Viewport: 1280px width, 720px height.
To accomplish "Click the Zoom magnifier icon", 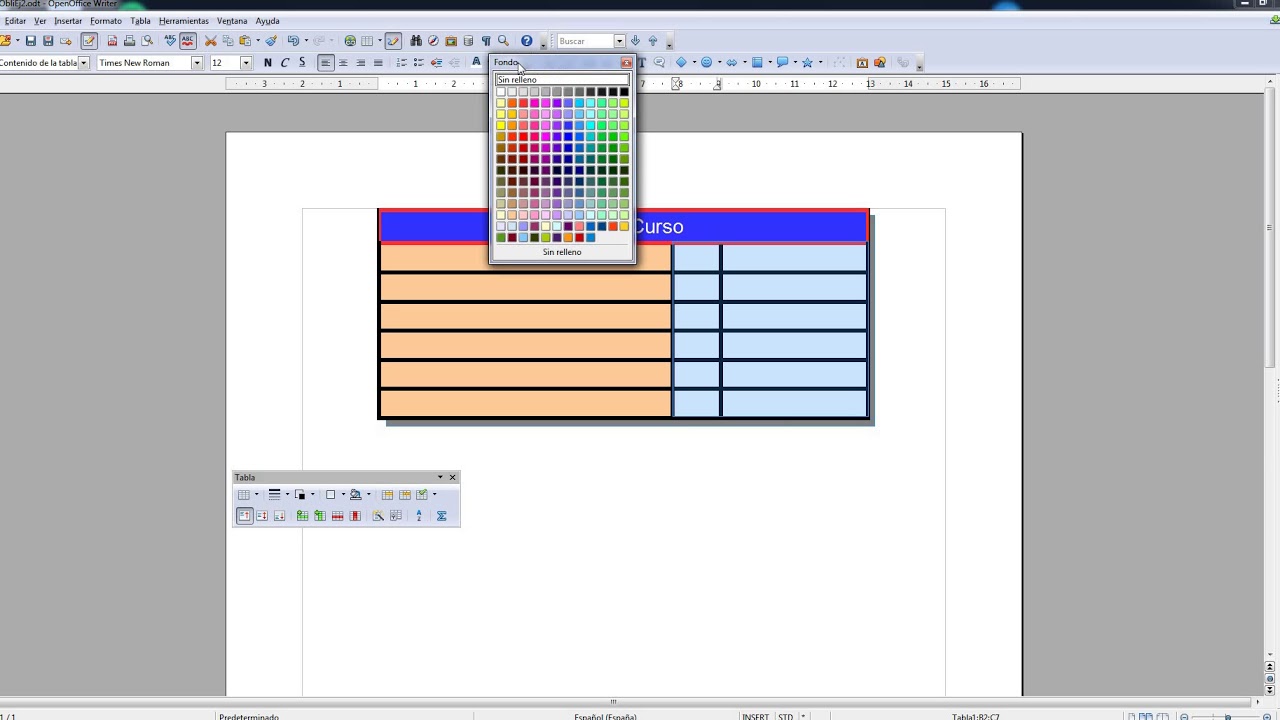I will point(503,41).
